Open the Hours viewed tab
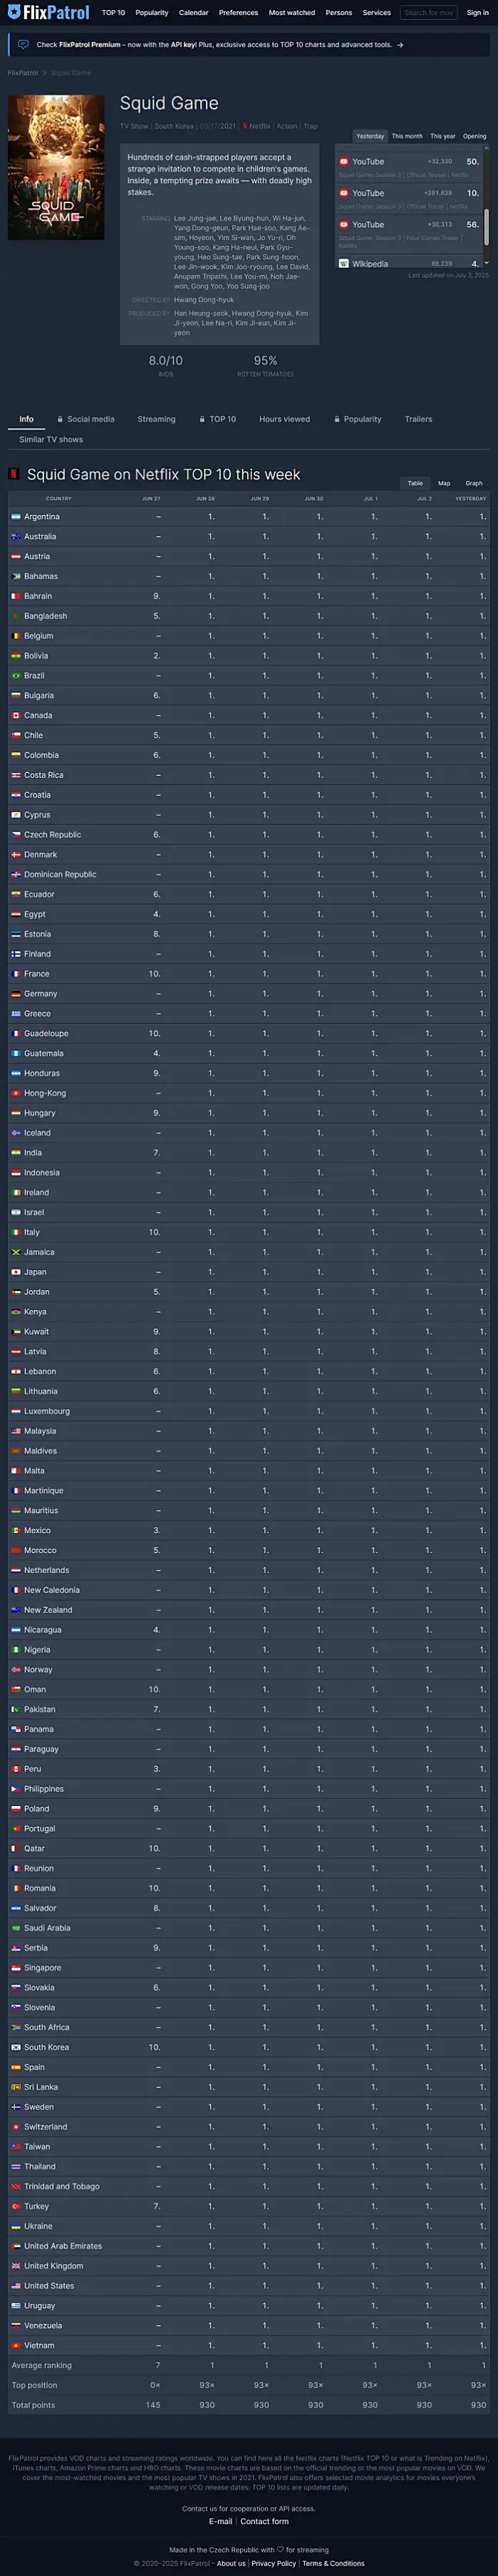The height and width of the screenshot is (2576, 498). [284, 419]
